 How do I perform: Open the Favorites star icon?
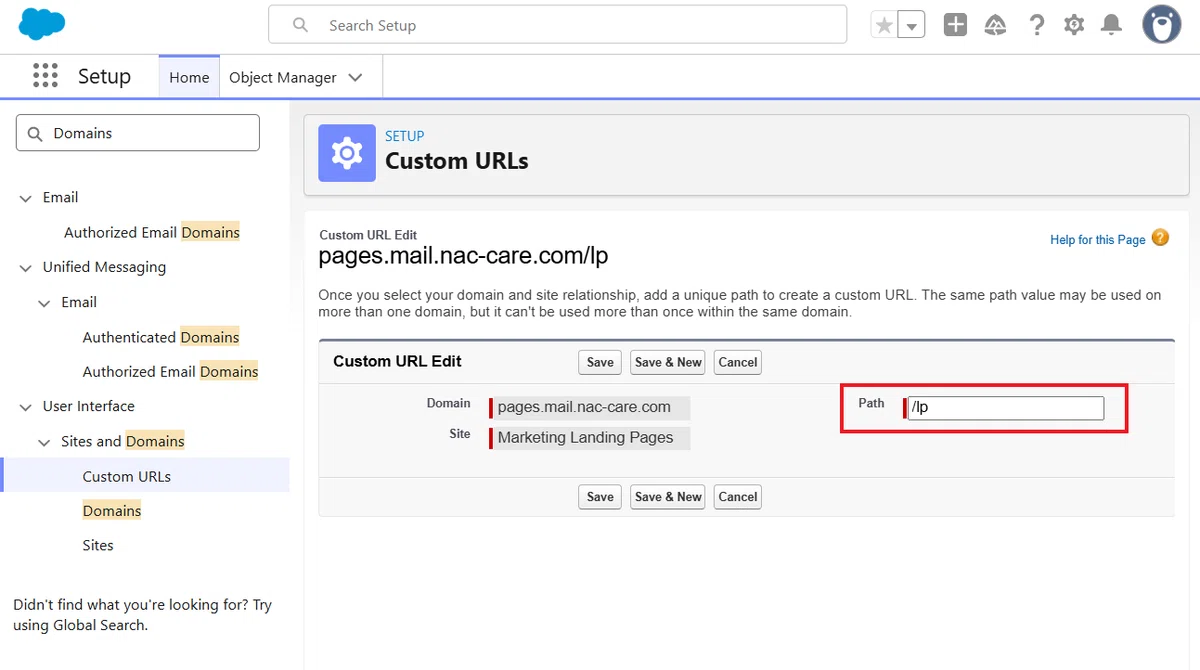[x=884, y=25]
